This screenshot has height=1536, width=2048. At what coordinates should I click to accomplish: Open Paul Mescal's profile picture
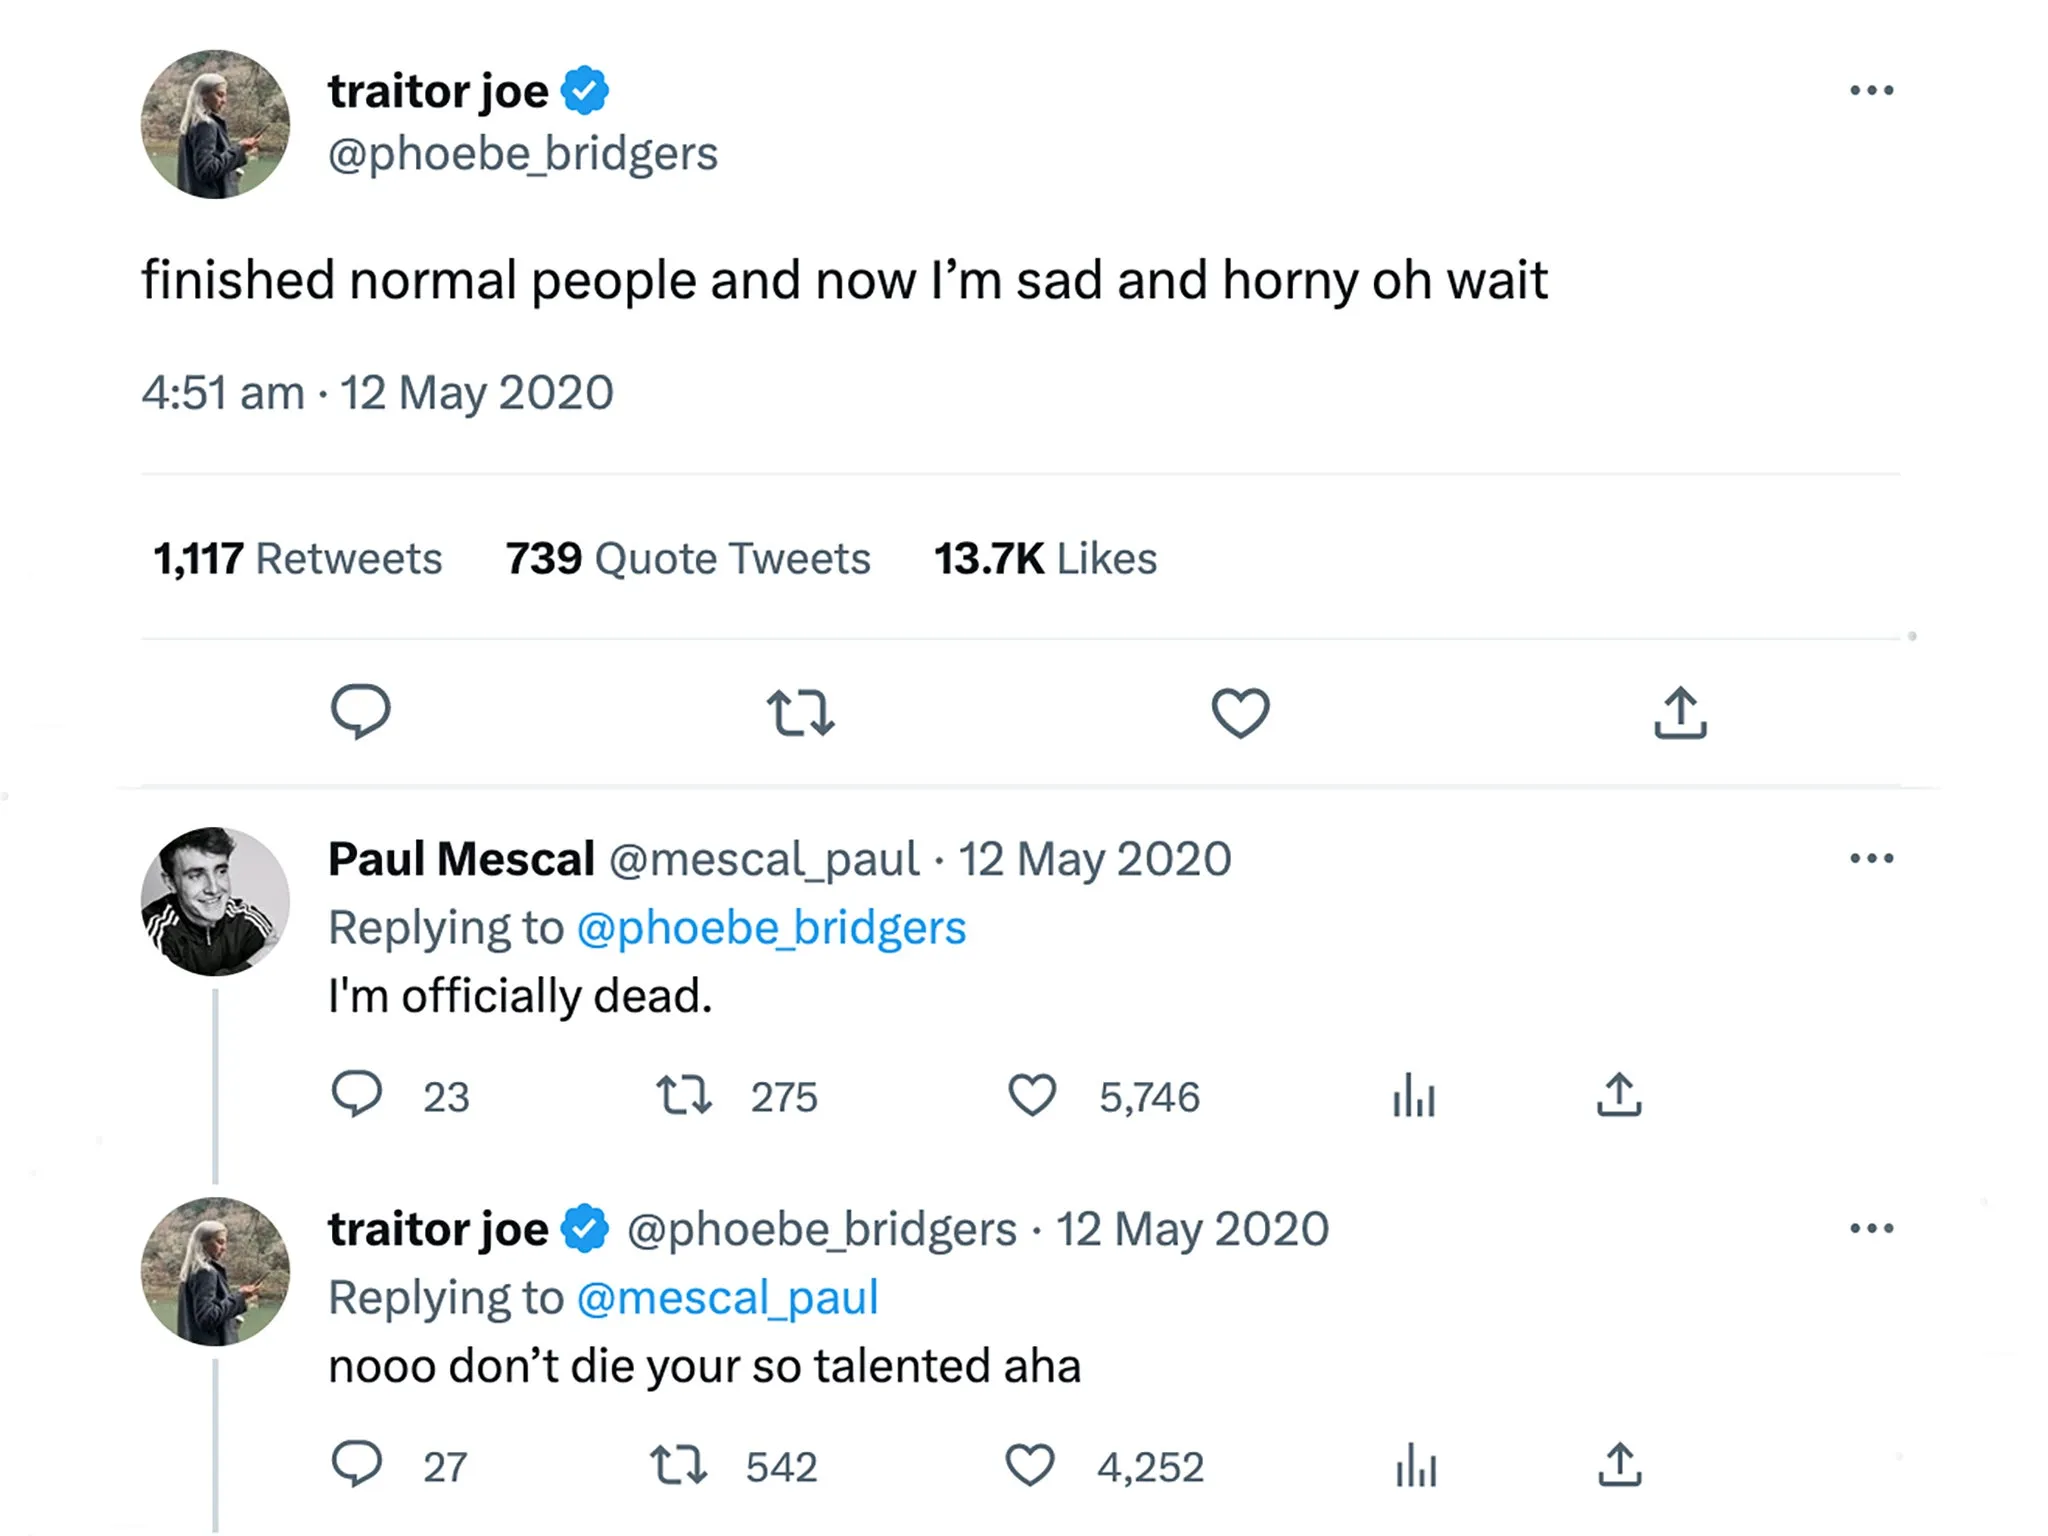(x=215, y=901)
